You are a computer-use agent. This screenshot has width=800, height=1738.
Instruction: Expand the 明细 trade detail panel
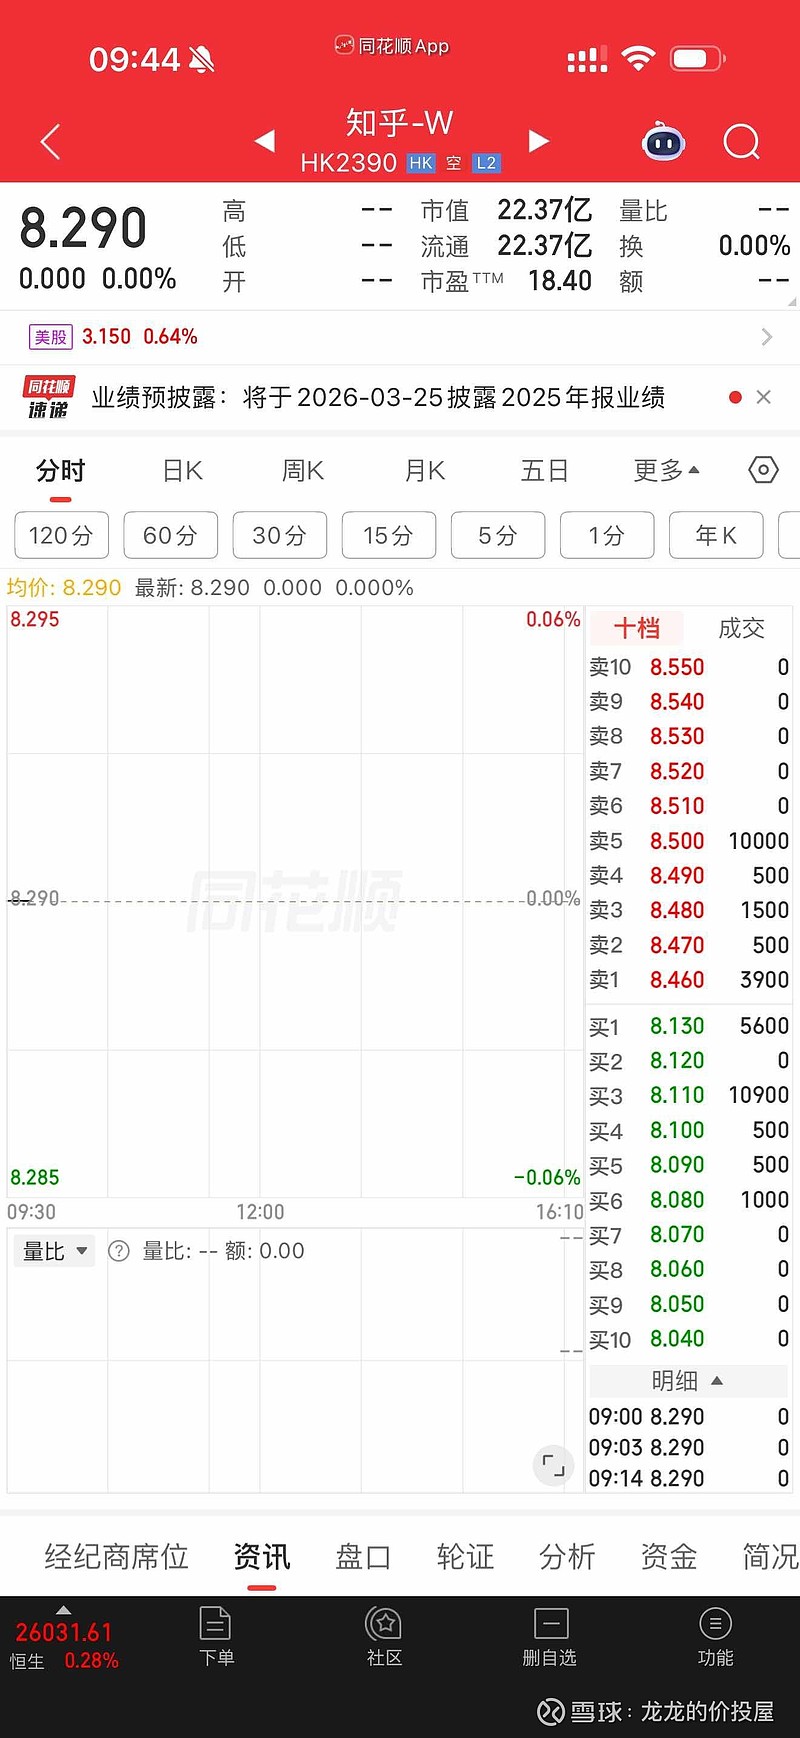(x=687, y=1381)
